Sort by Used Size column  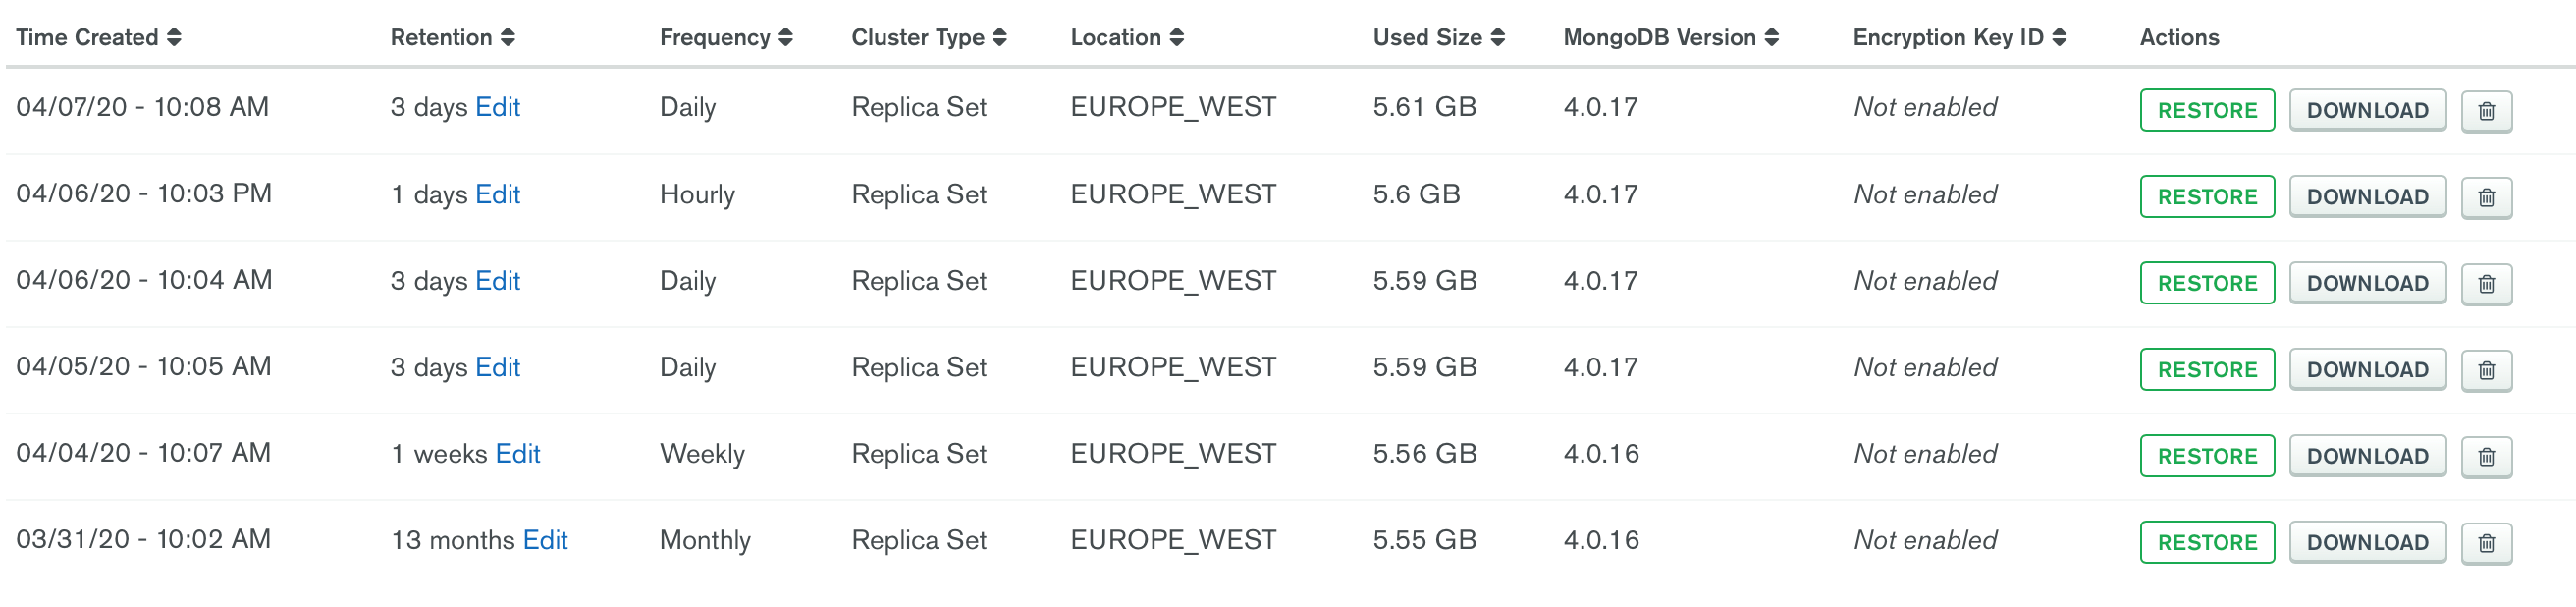point(1439,37)
